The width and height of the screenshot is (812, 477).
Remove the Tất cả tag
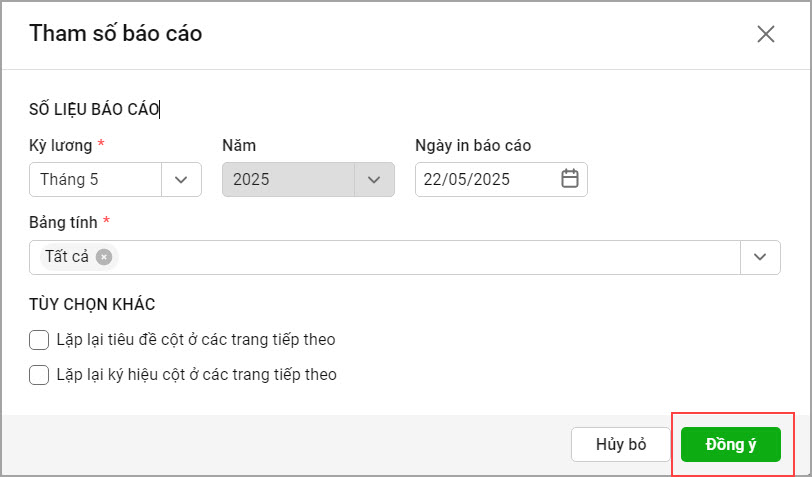[104, 256]
